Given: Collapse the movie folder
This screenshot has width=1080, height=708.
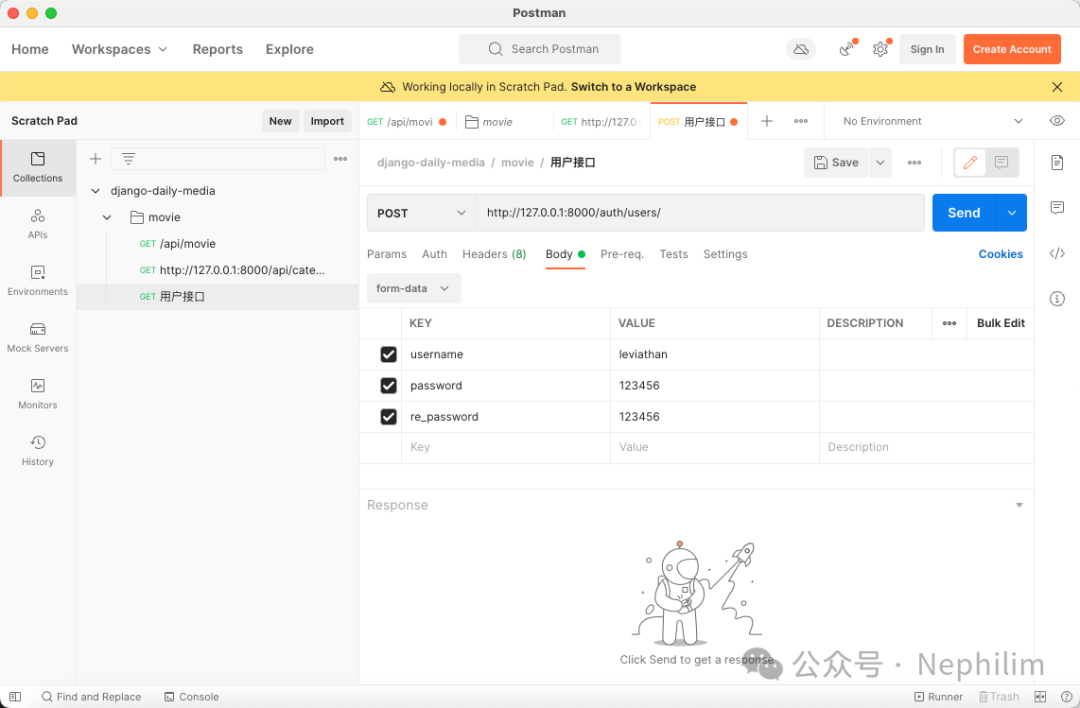Looking at the screenshot, I should [x=107, y=218].
